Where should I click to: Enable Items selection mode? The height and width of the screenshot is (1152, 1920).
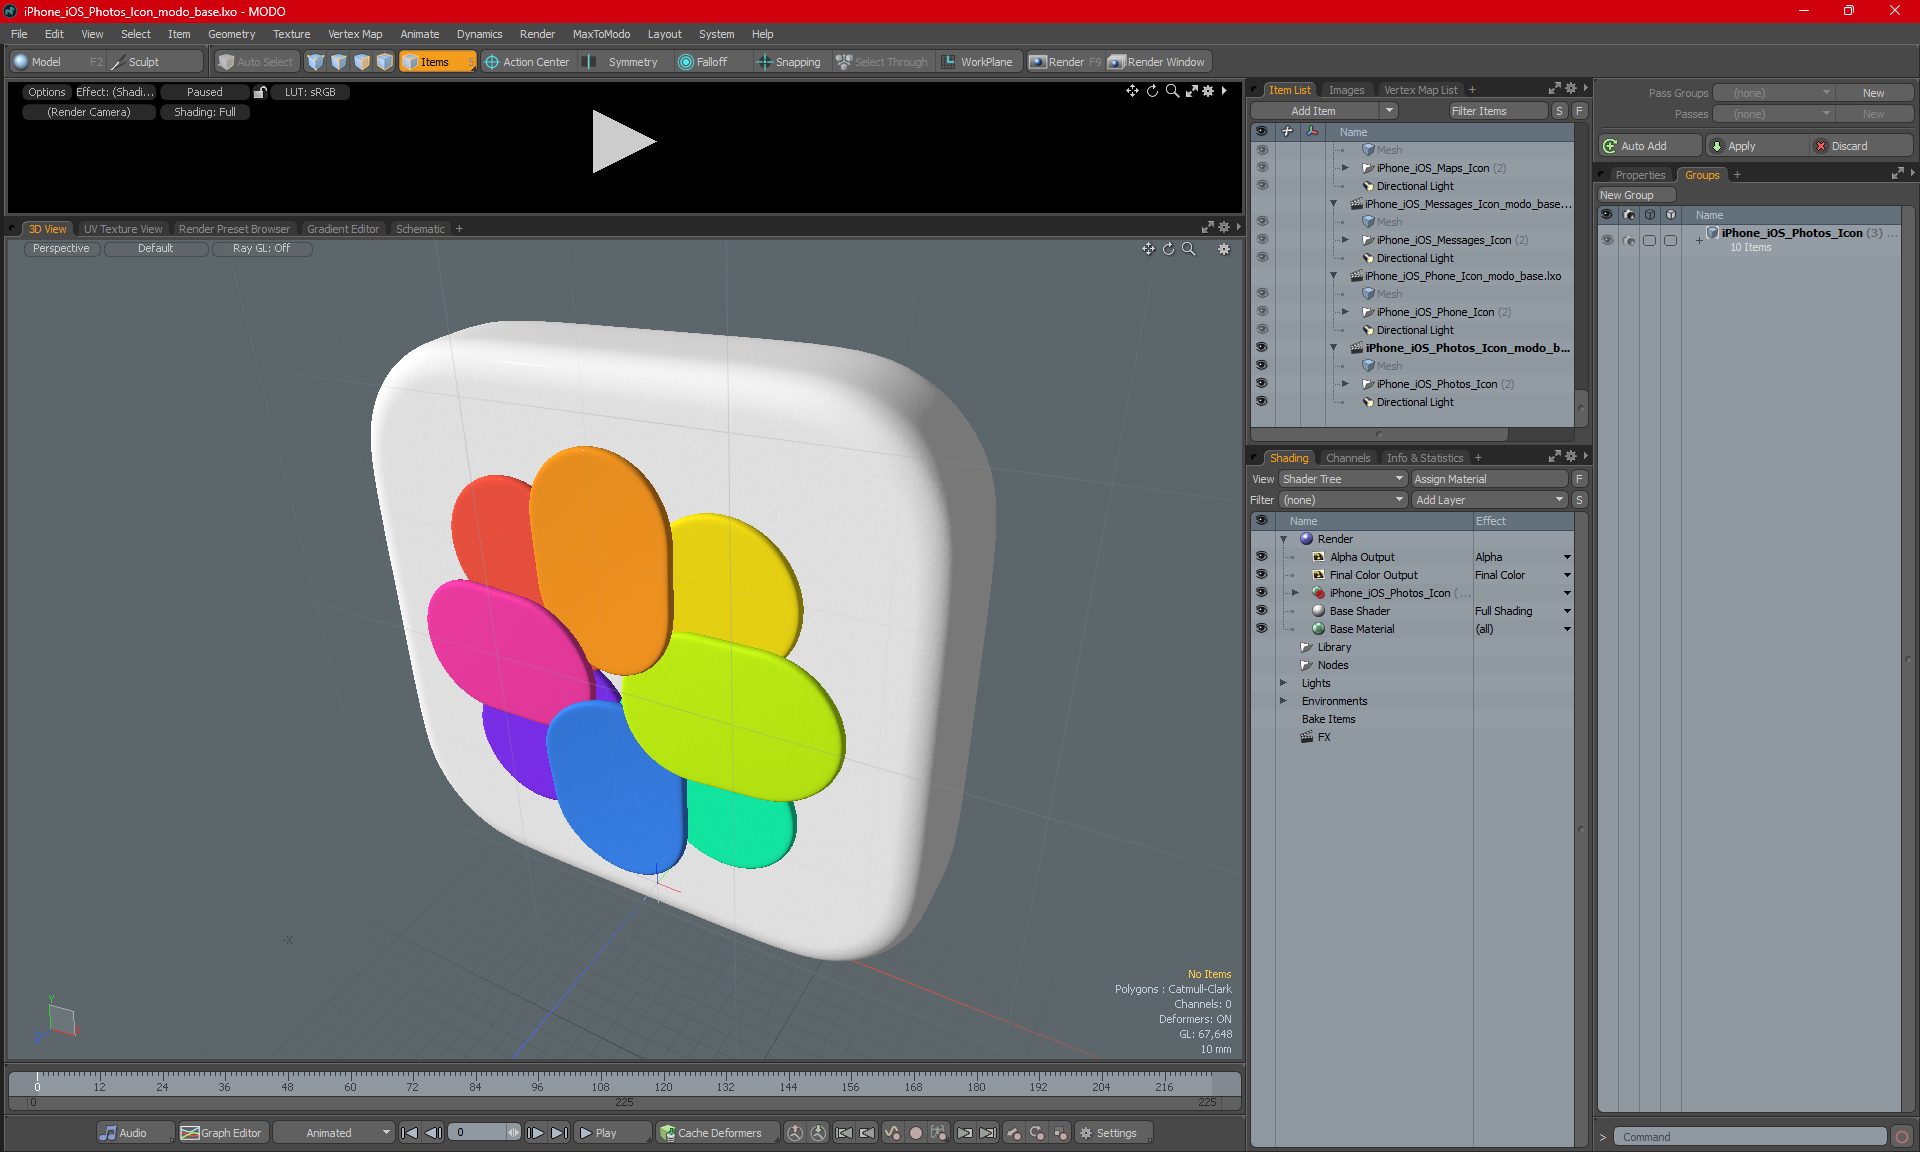click(x=436, y=62)
